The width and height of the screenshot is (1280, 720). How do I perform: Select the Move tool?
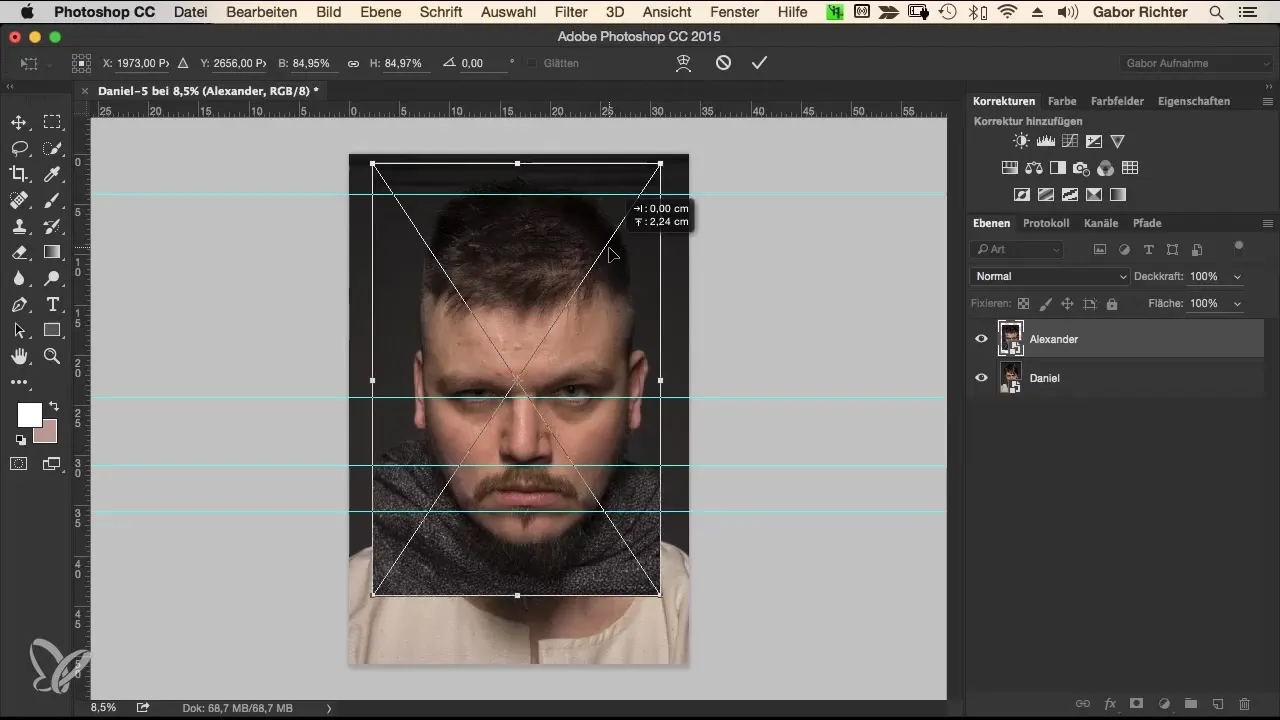coord(19,122)
